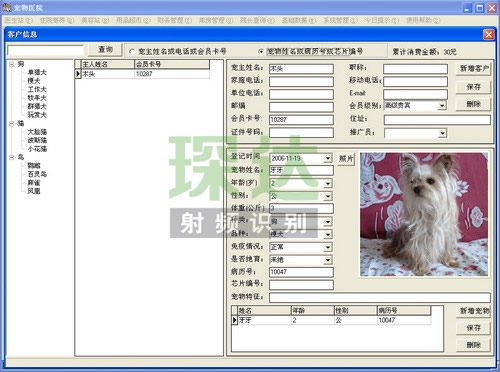Select radio option 宠主姓名或电话或会员卡号
500x372 pixels.
[x=132, y=52]
